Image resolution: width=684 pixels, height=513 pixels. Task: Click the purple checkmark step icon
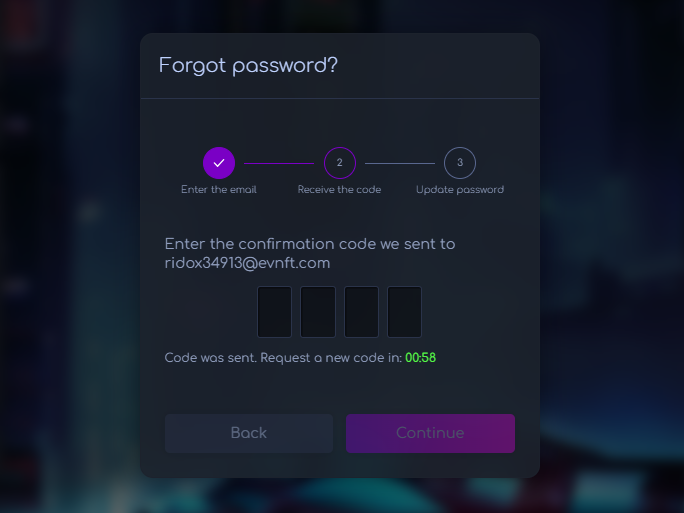[219, 162]
